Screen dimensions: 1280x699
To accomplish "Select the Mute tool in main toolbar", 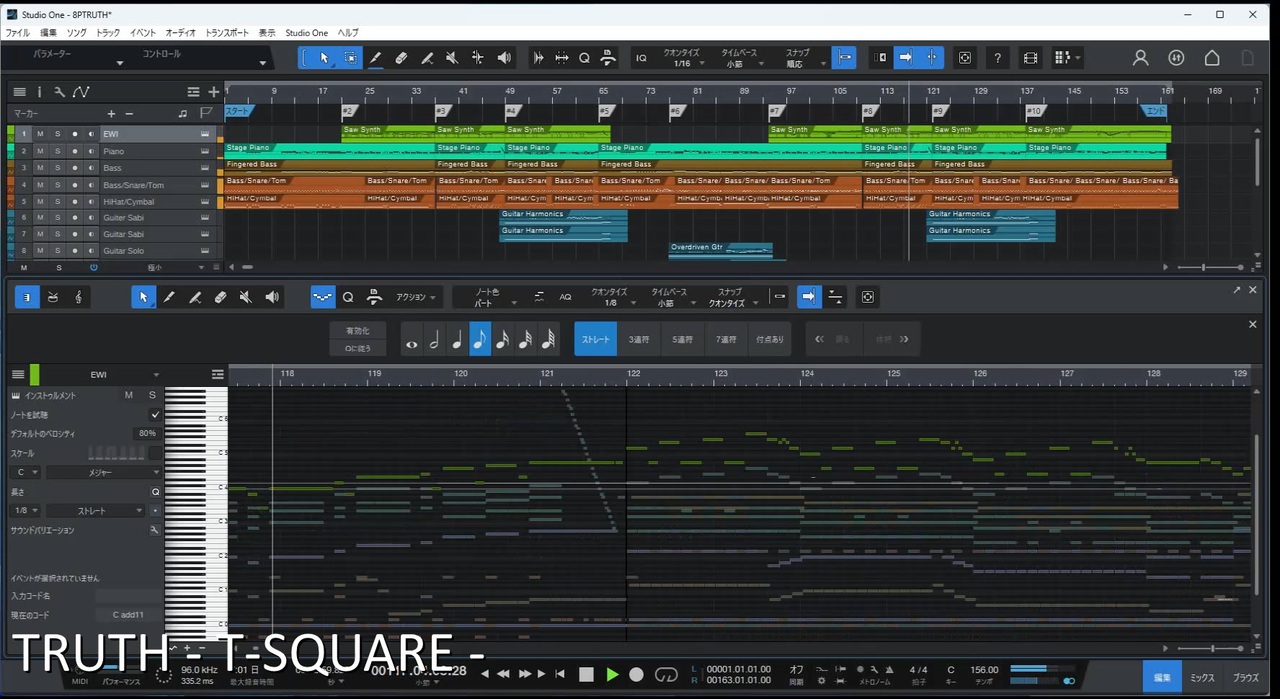I will [452, 58].
